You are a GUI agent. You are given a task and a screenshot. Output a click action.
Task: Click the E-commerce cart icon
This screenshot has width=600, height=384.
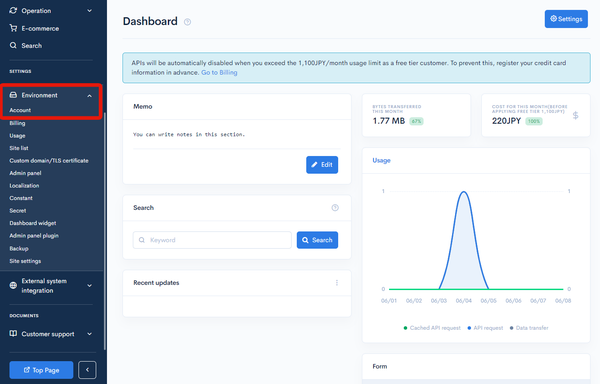(13, 28)
